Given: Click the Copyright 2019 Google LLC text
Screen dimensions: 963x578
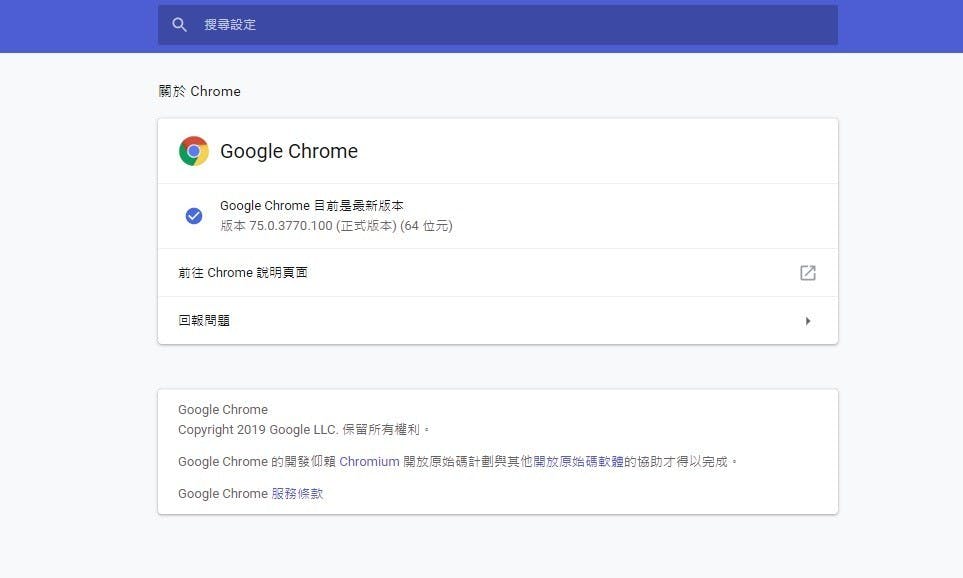Looking at the screenshot, I should pyautogui.click(x=258, y=430).
